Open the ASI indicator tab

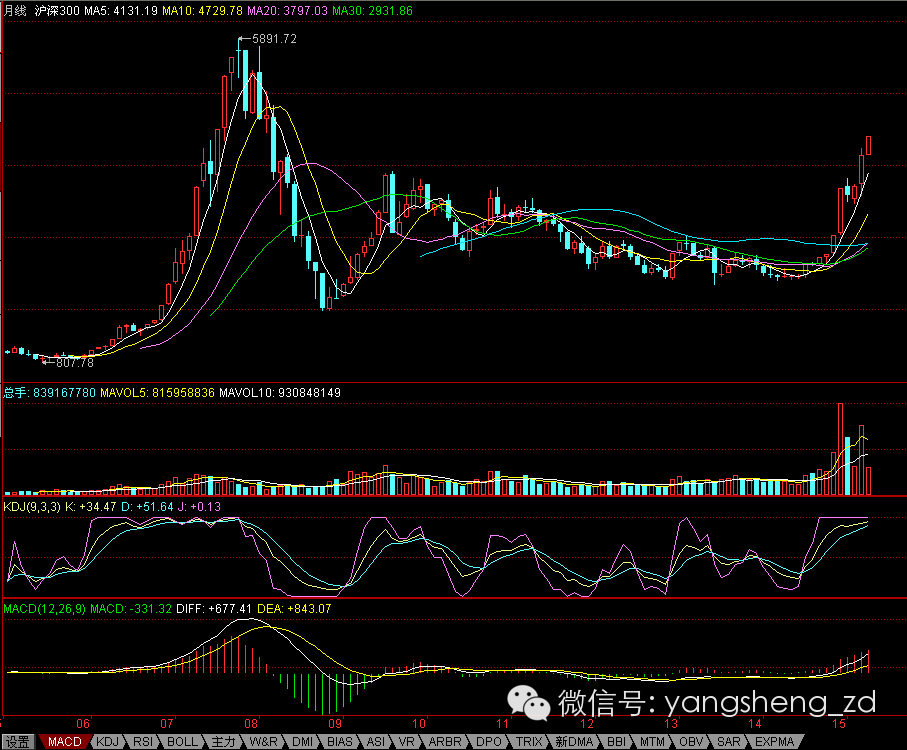(x=375, y=742)
